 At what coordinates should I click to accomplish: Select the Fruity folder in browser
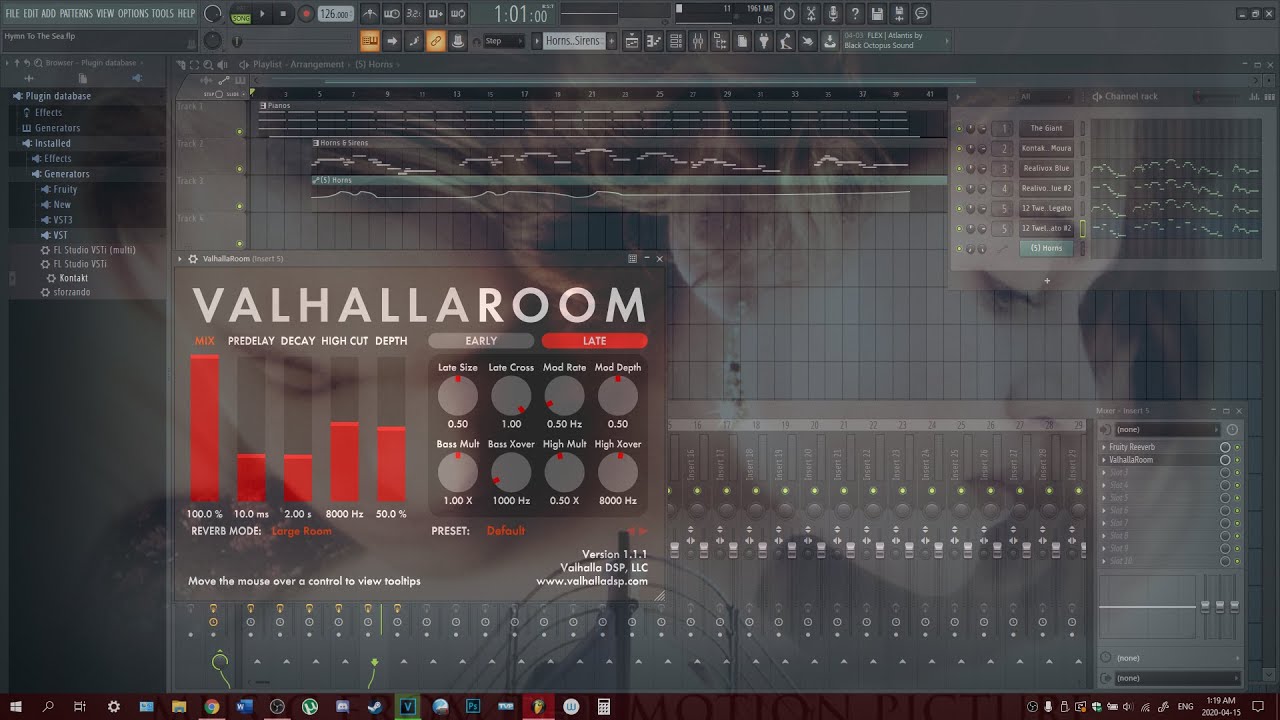[65, 189]
